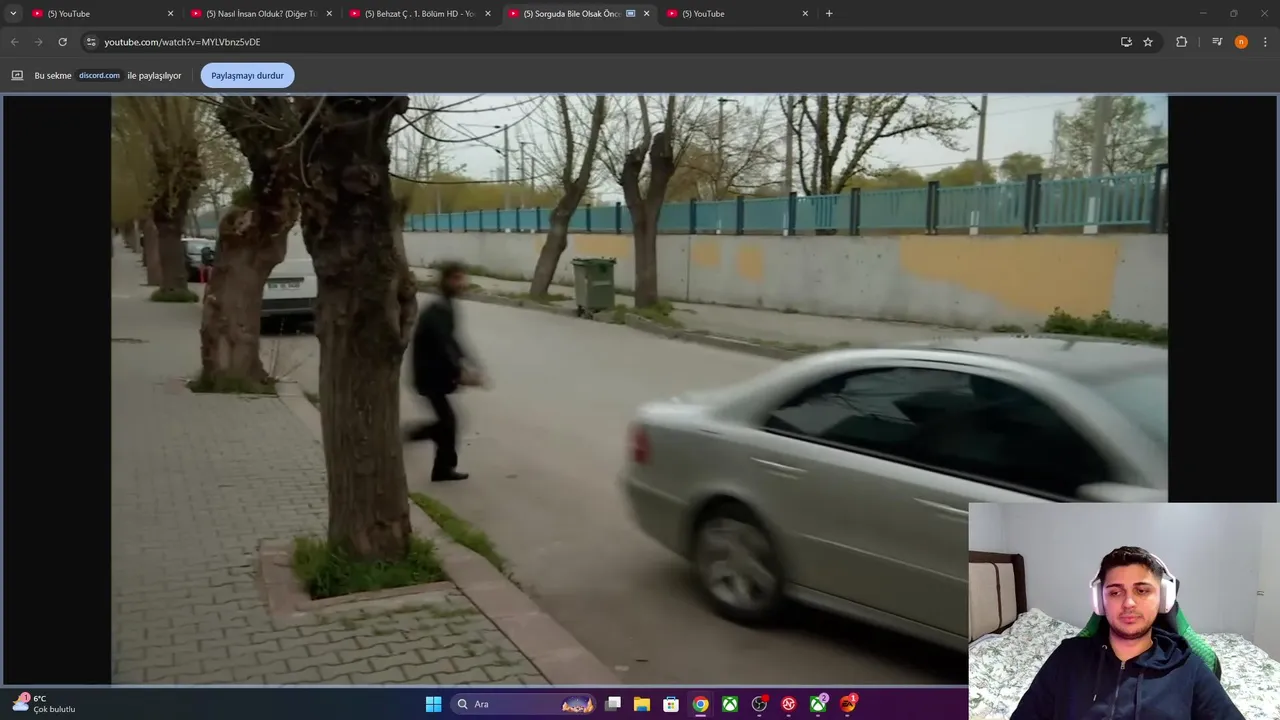This screenshot has height=720, width=1280.
Task: Click 'Paylaşmayı durdur' to stop sharing
Action: pyautogui.click(x=247, y=75)
